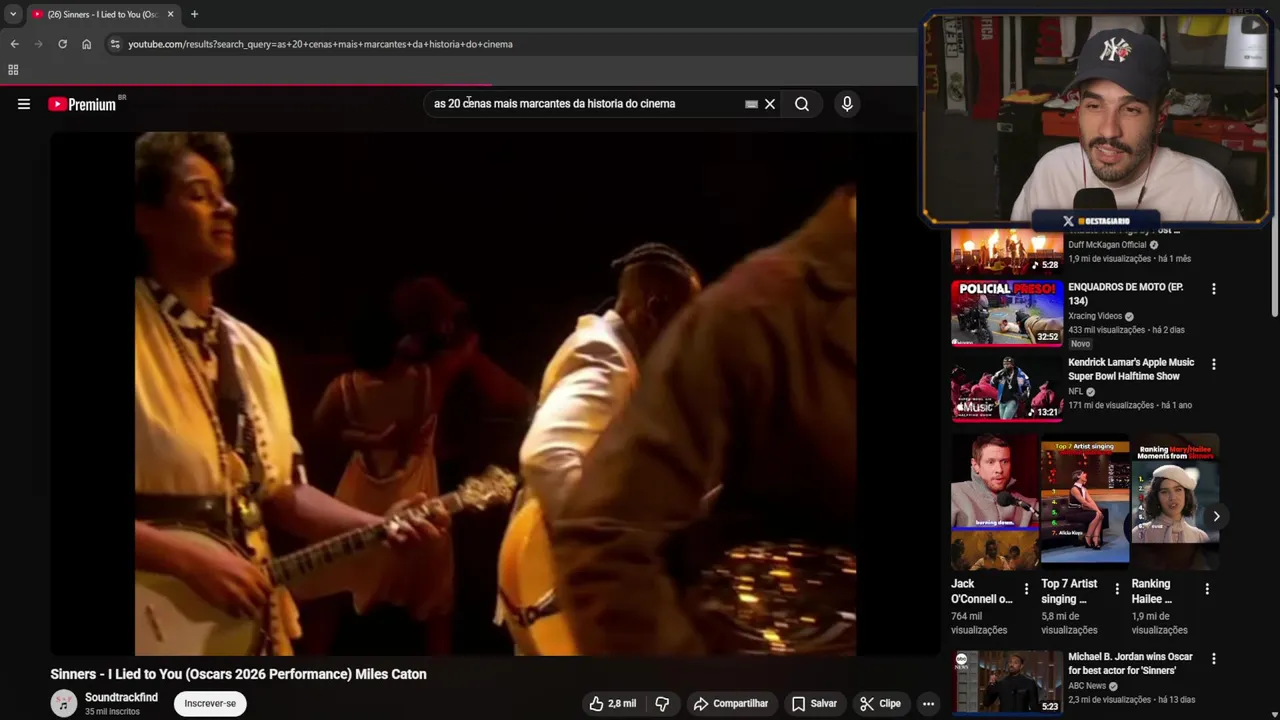Screen dimensions: 1280x720
Task: Create a clip with the Clipe button
Action: click(x=881, y=704)
